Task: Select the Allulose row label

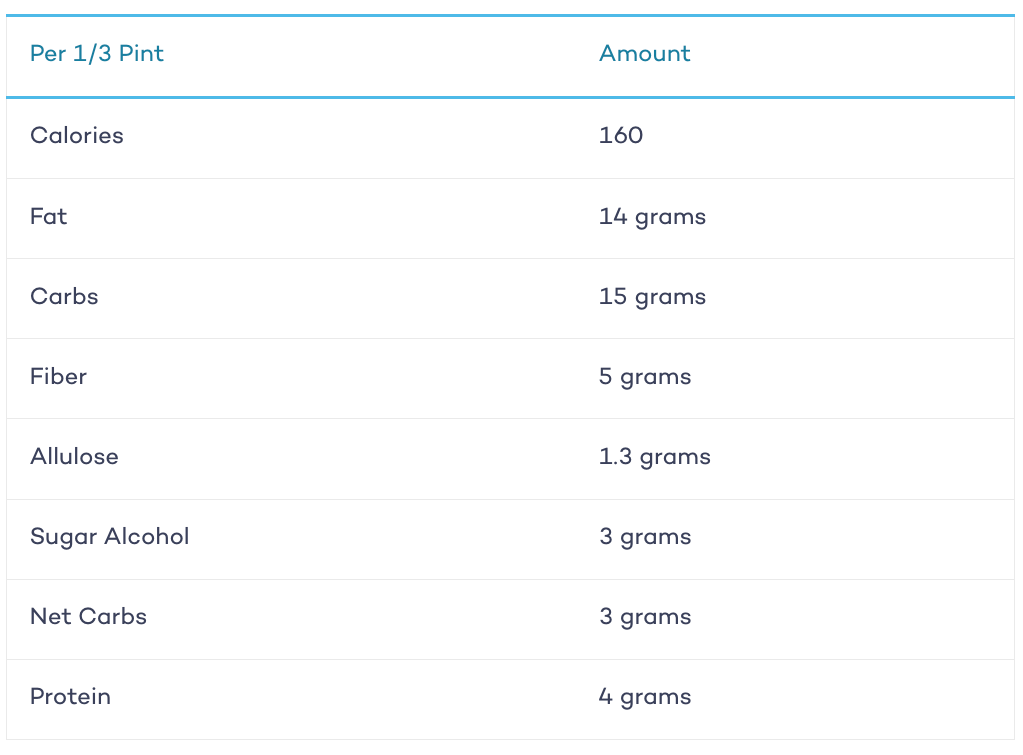Action: [x=74, y=456]
